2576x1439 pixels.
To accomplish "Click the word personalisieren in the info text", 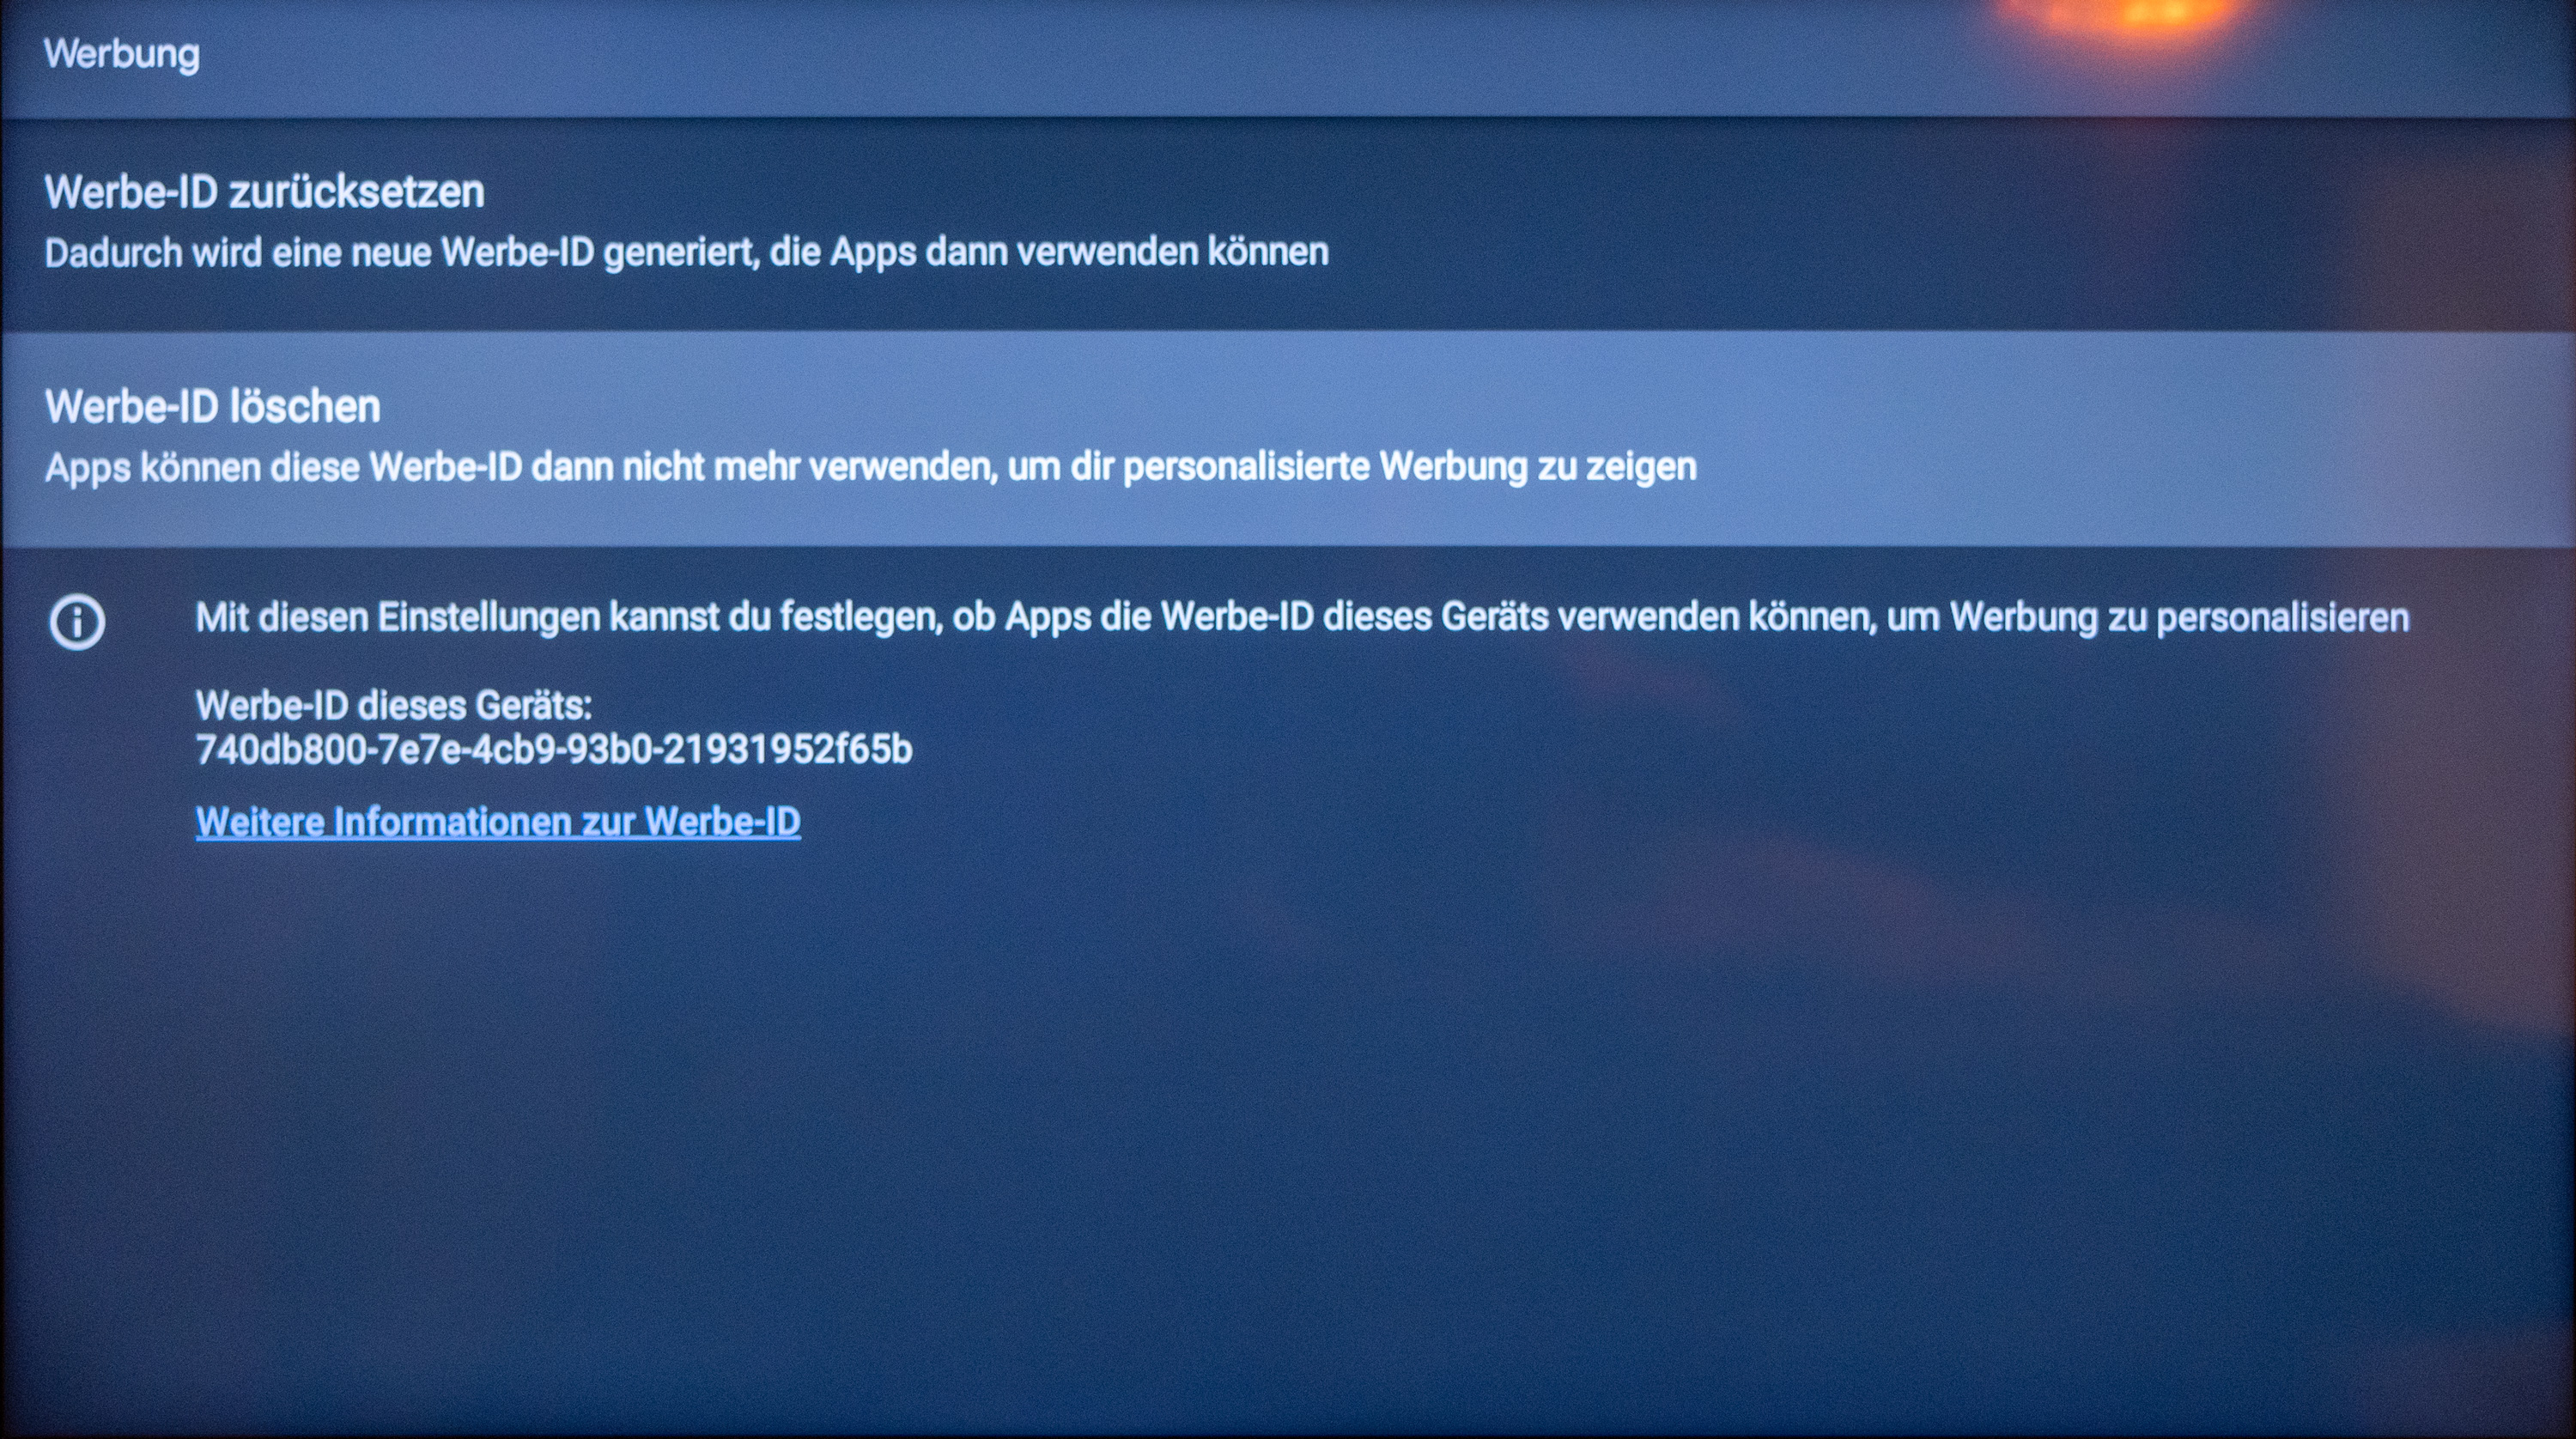I will pos(2282,618).
